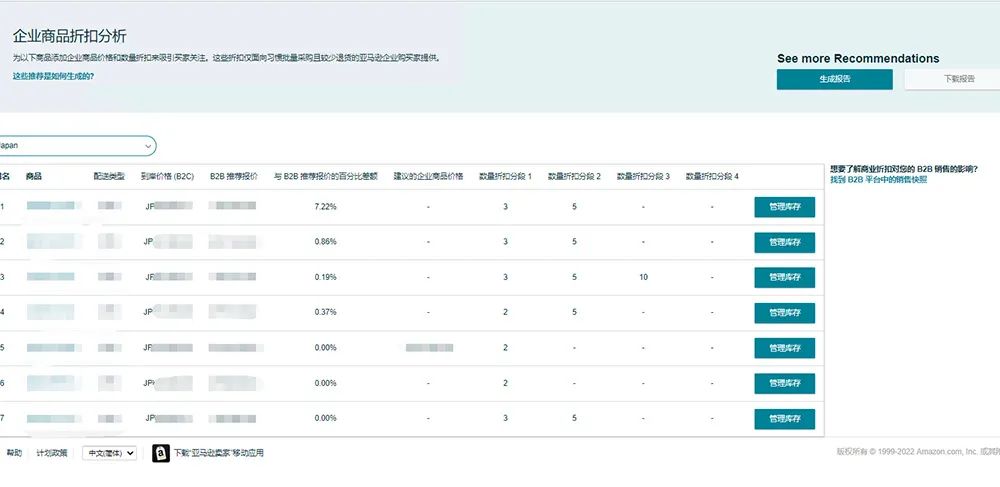Click the 数量折扣分段 1 column header
Screen dimensions: 1000x487
coord(505,176)
